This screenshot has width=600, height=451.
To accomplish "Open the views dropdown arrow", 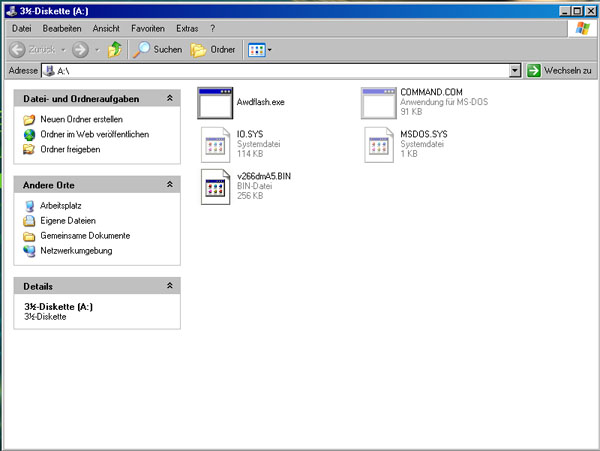I will 270,50.
